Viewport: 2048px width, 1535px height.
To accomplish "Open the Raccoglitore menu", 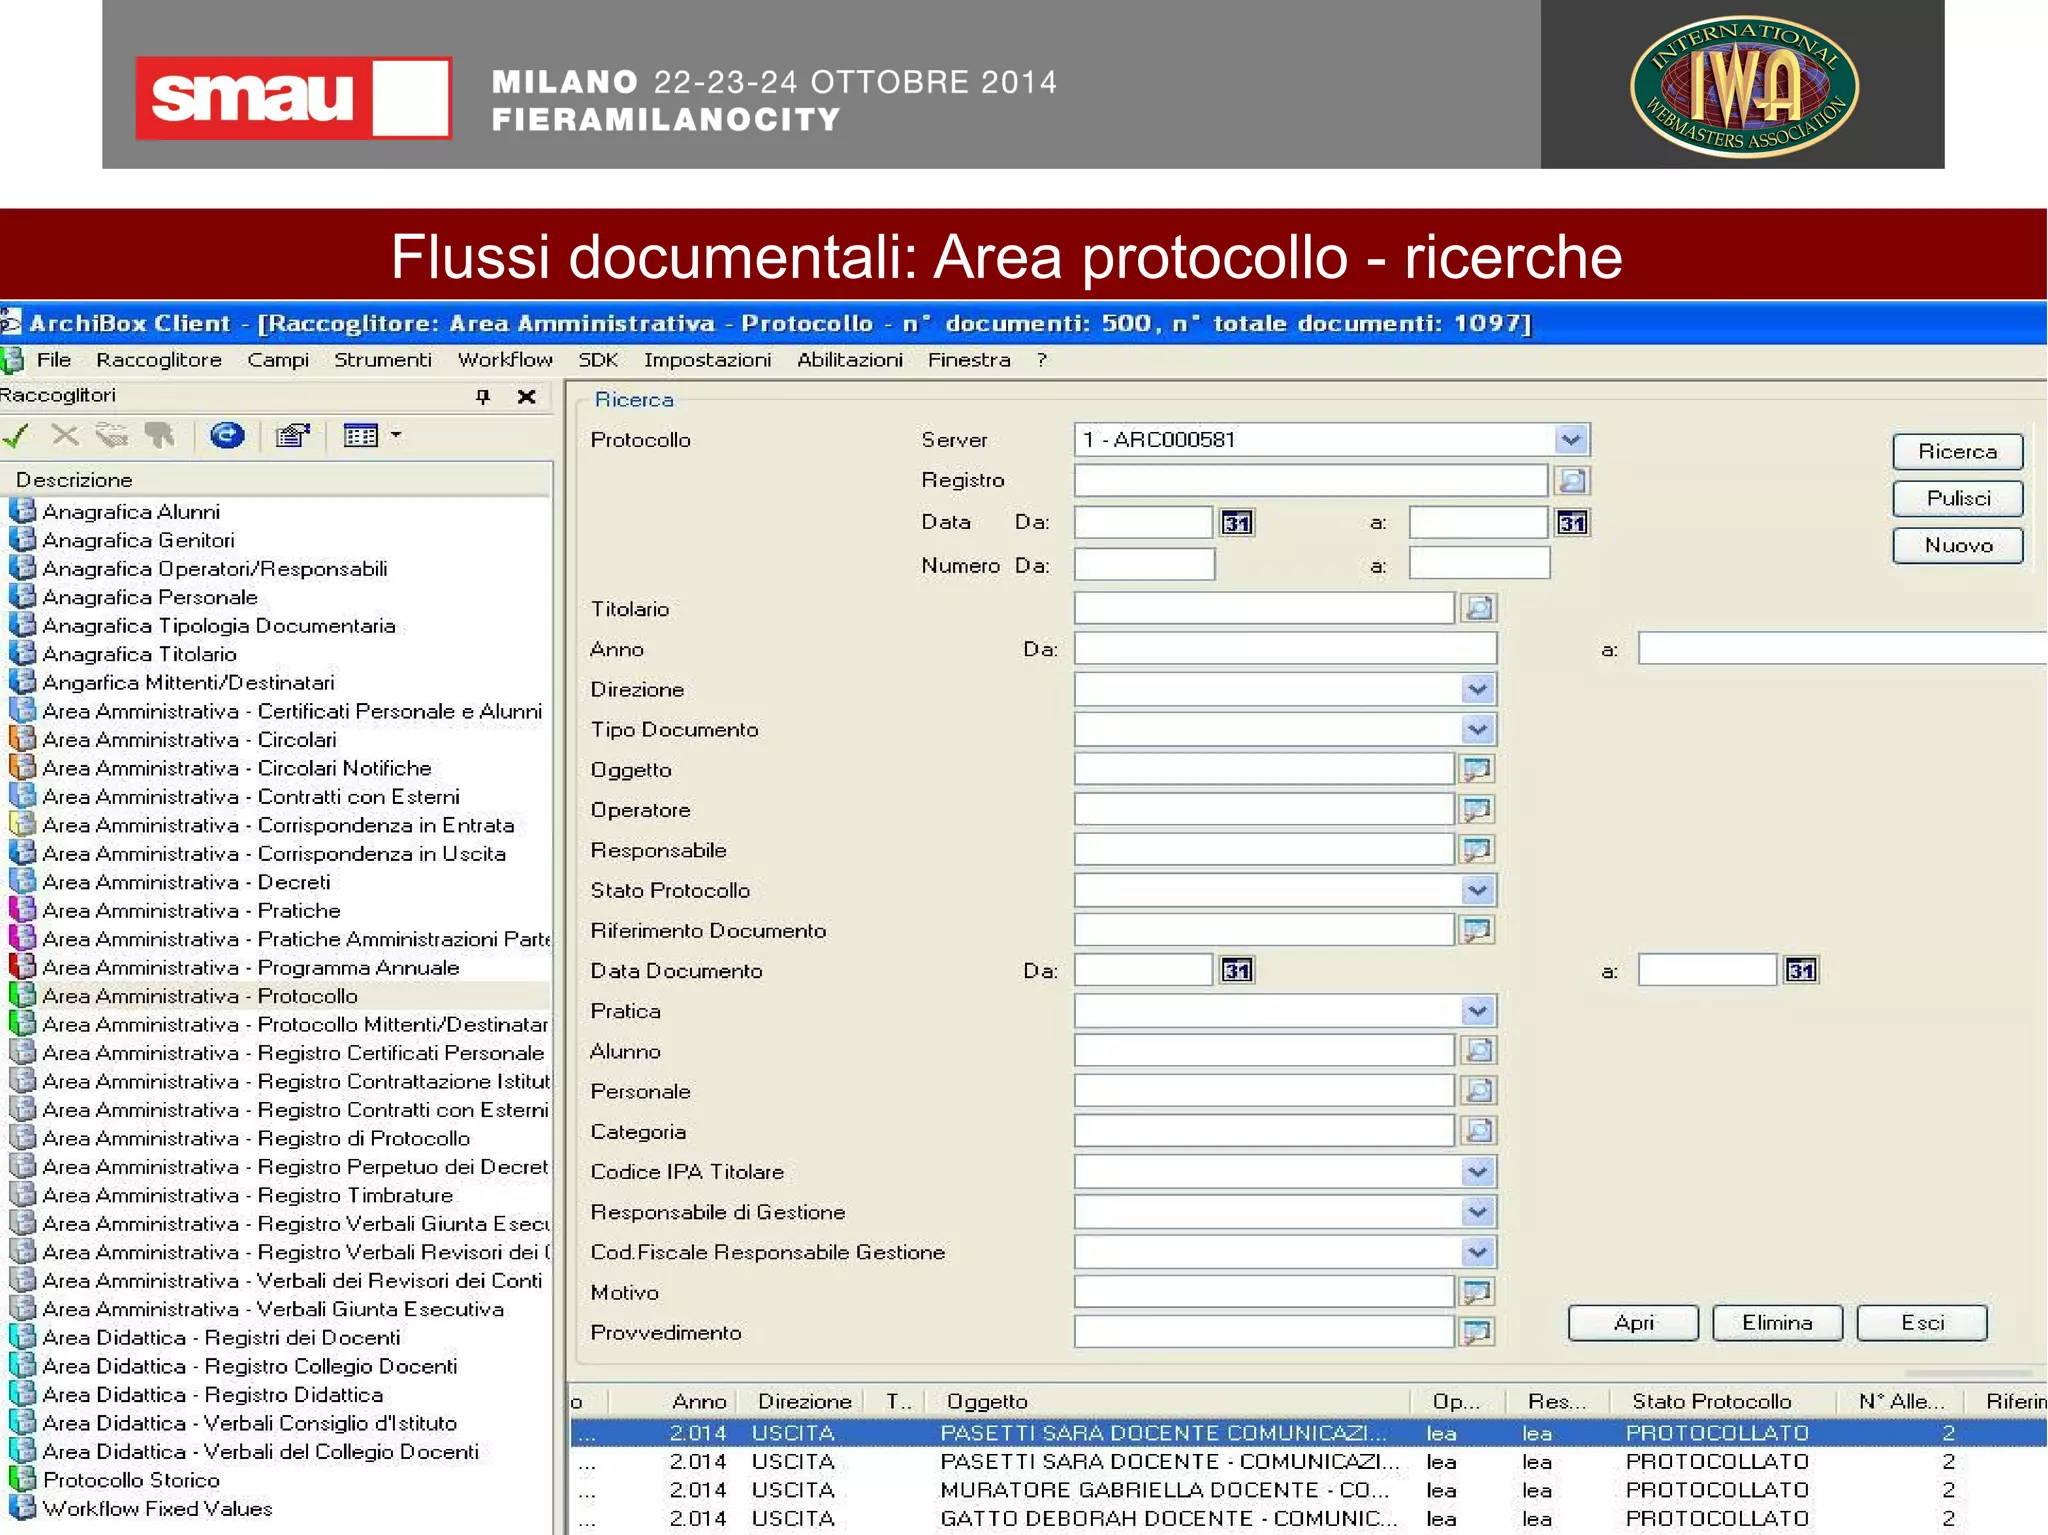I will tap(159, 360).
